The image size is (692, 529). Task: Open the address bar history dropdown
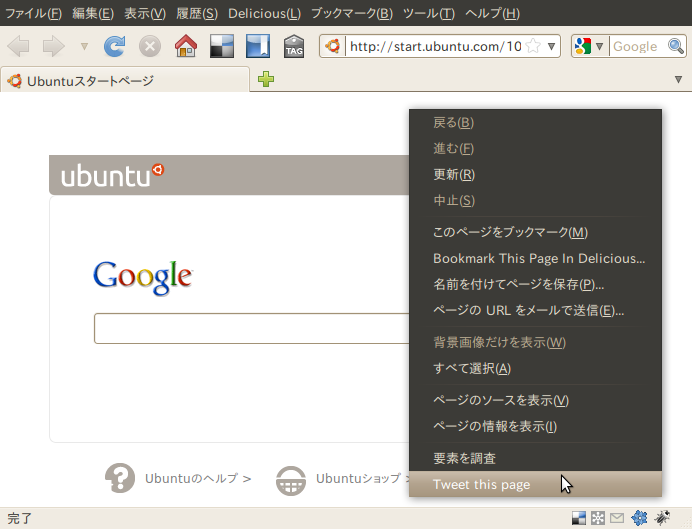(x=551, y=46)
